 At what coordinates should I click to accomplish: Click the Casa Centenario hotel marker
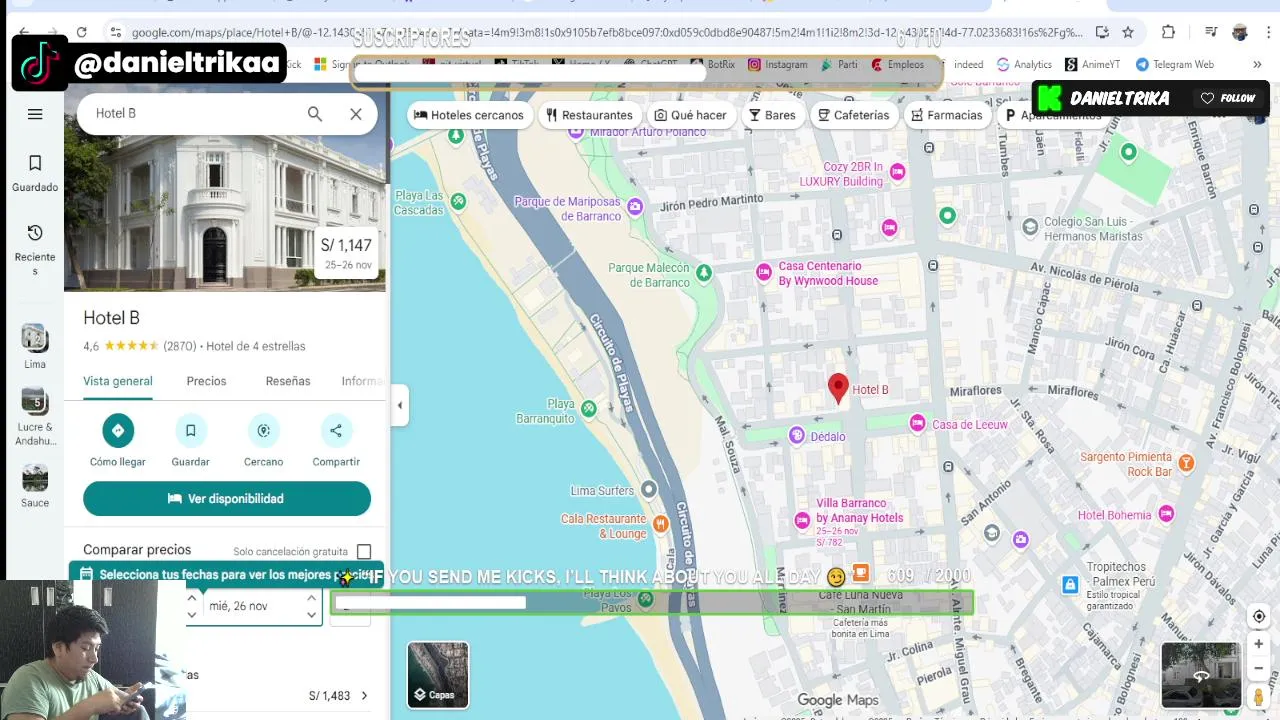(x=764, y=272)
